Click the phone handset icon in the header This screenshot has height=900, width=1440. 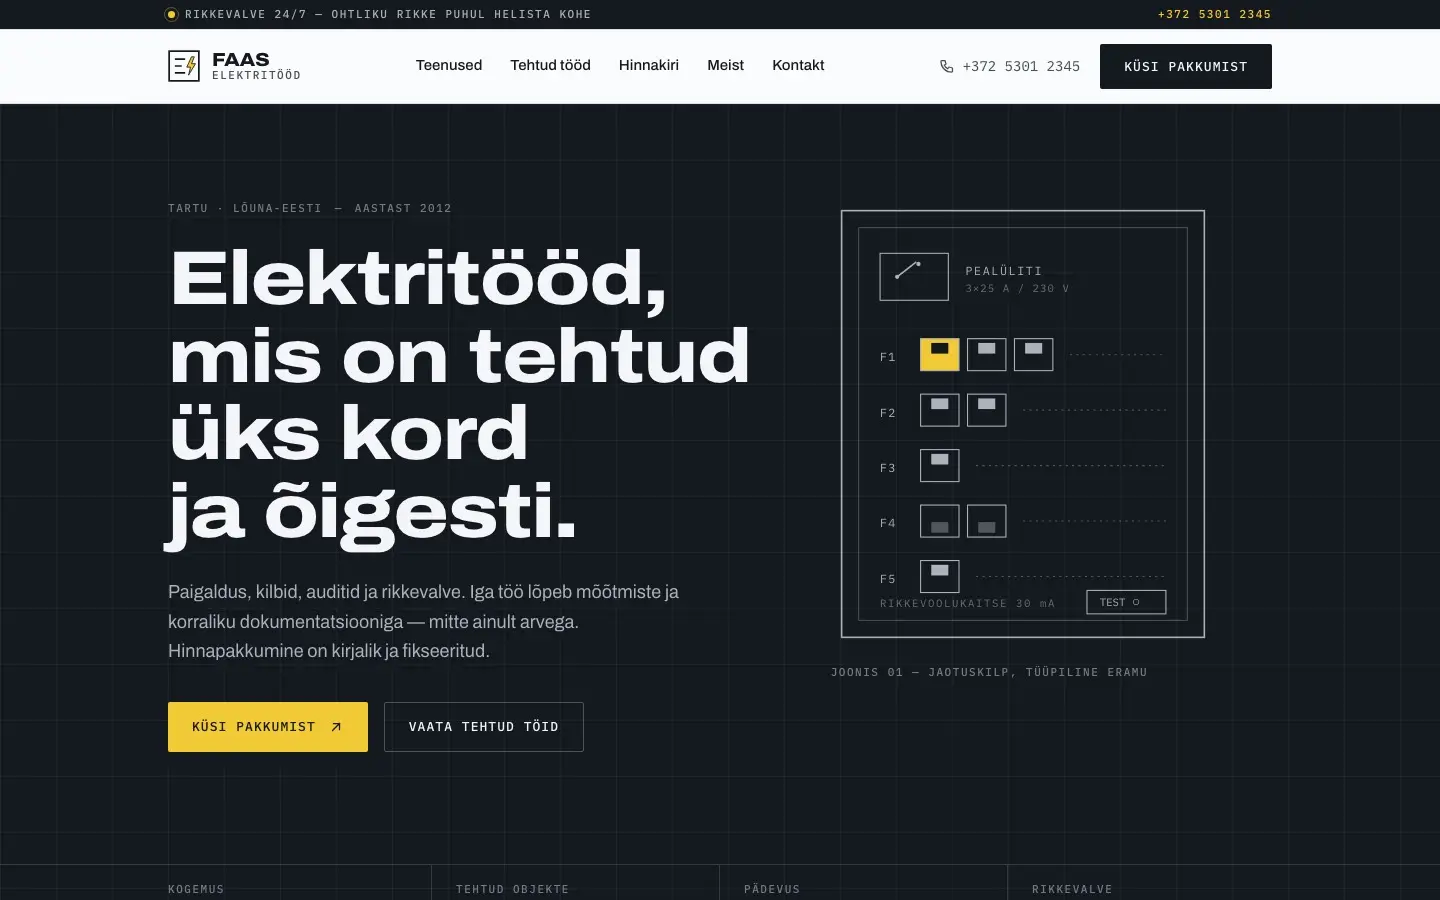tap(946, 67)
